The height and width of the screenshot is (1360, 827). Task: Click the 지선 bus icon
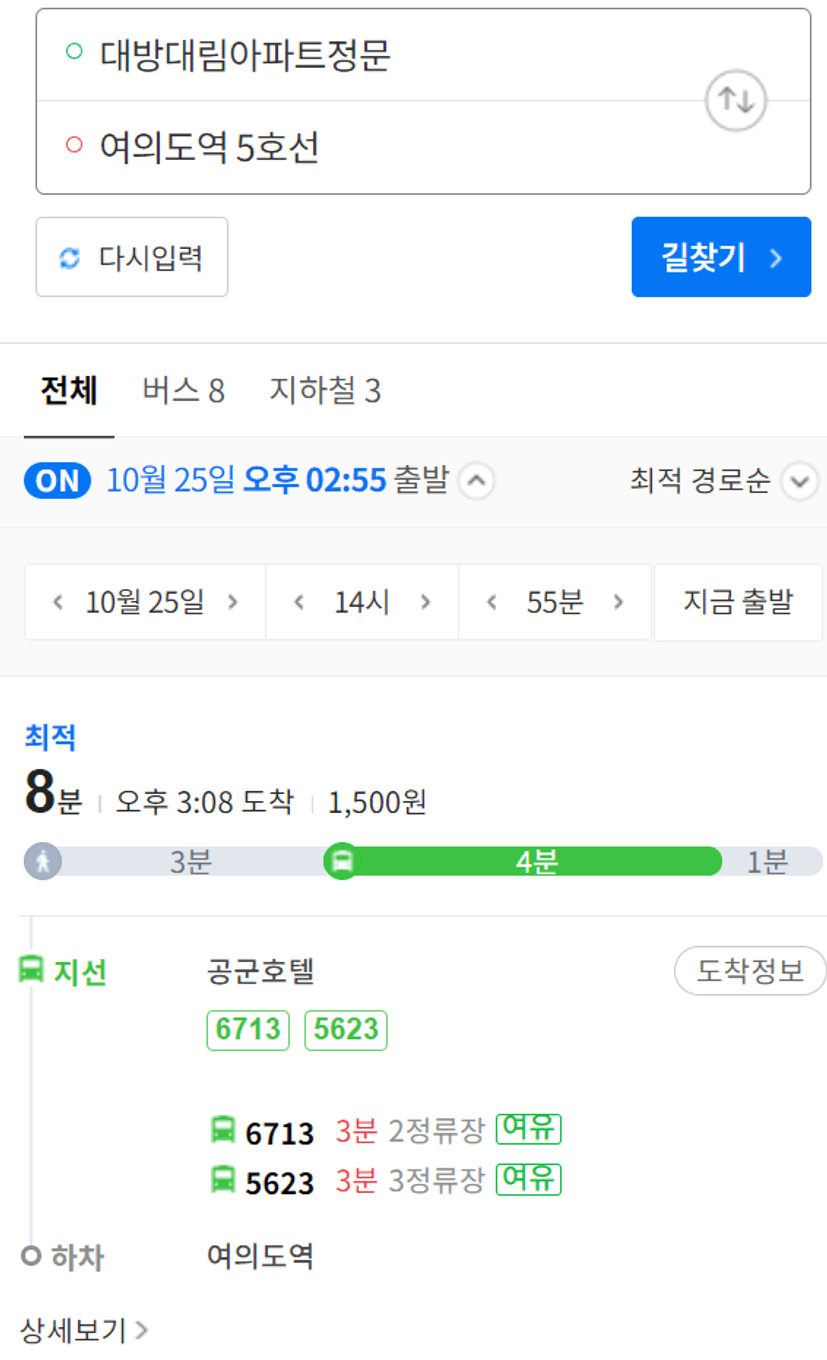(32, 970)
